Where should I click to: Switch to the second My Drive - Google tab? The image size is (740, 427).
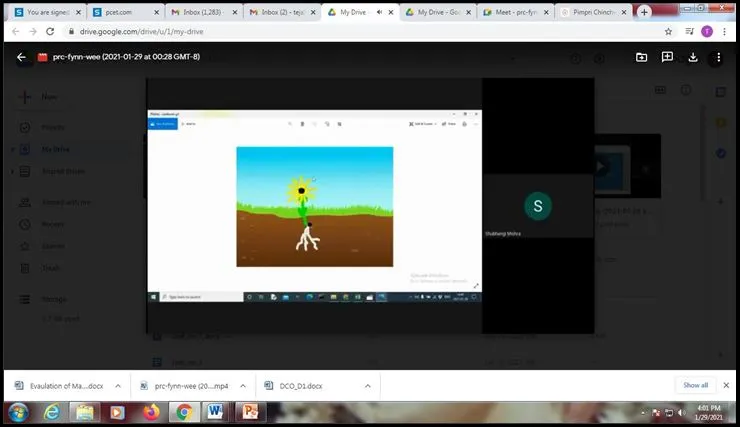438,12
